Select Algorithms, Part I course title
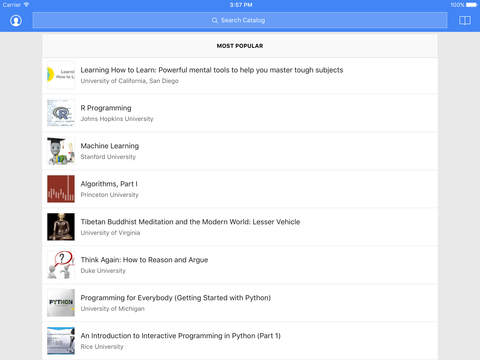Viewport: 480px width, 360px height. (x=109, y=184)
